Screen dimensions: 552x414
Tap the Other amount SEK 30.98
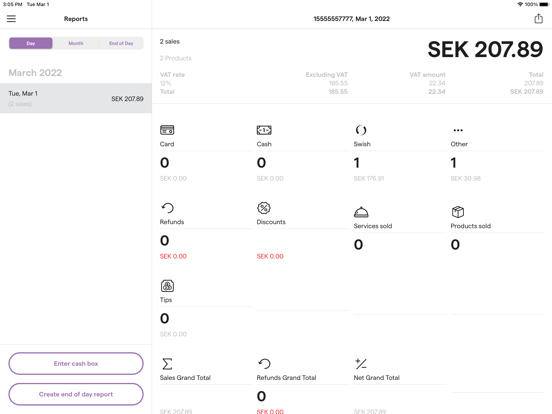point(465,178)
